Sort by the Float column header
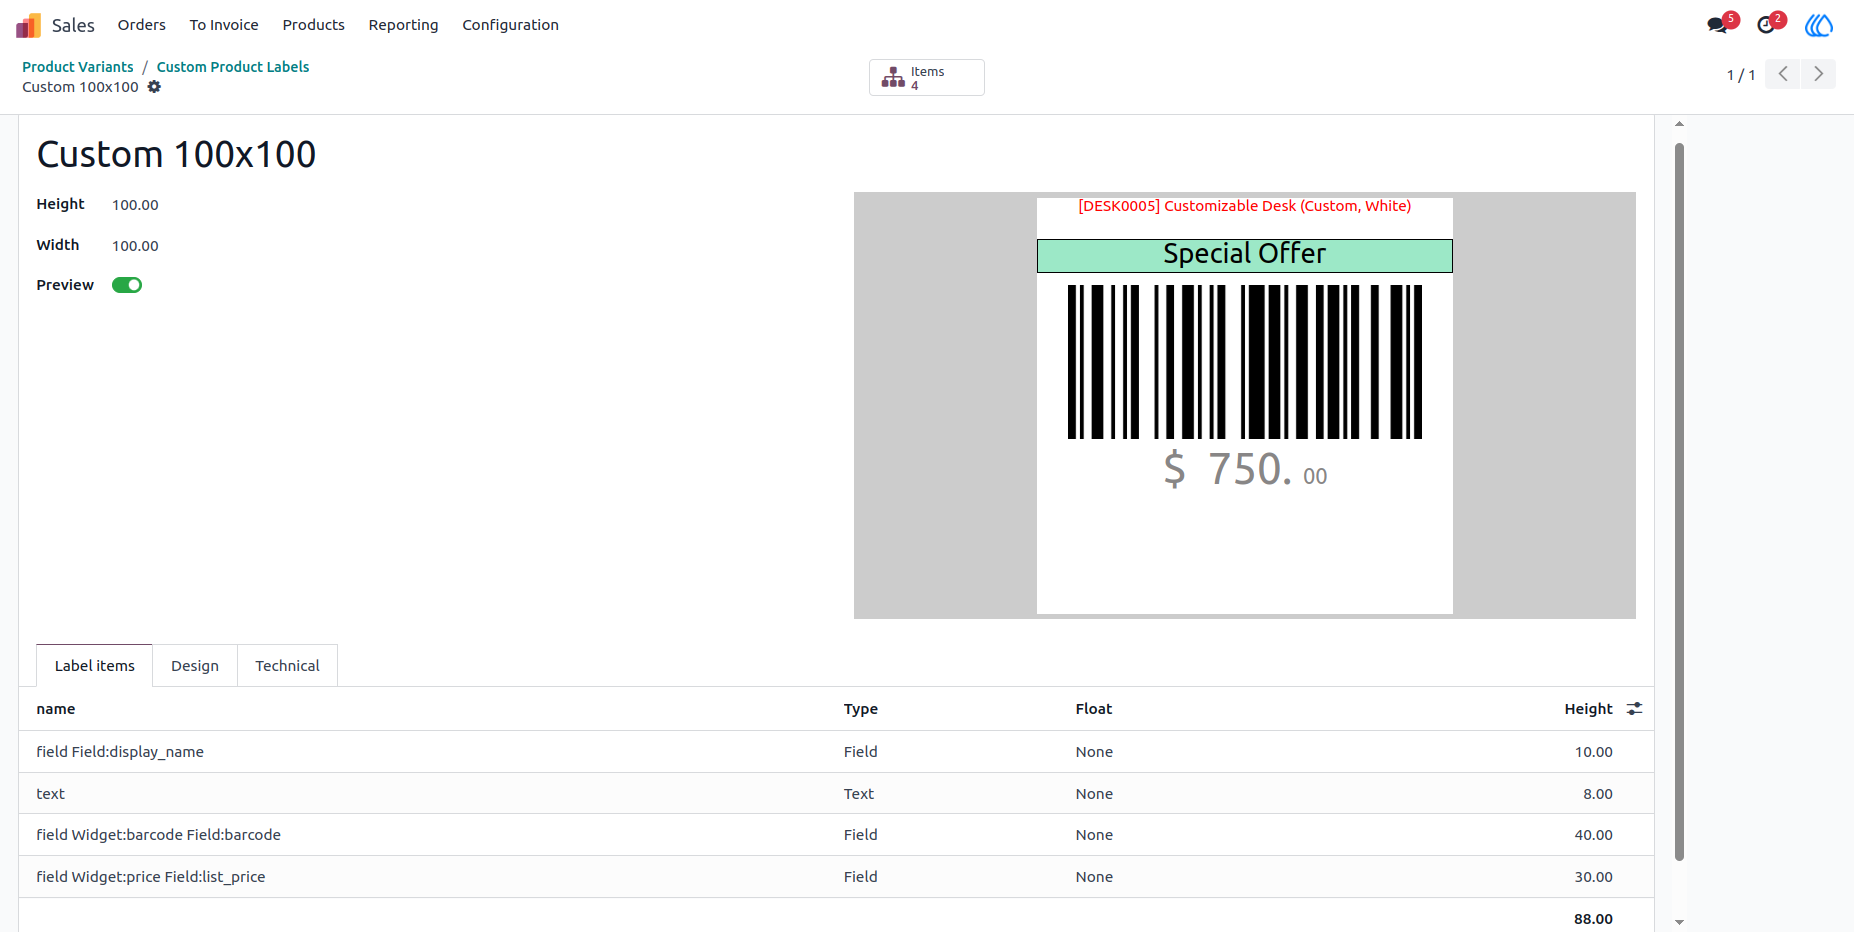The width and height of the screenshot is (1854, 932). click(1094, 709)
